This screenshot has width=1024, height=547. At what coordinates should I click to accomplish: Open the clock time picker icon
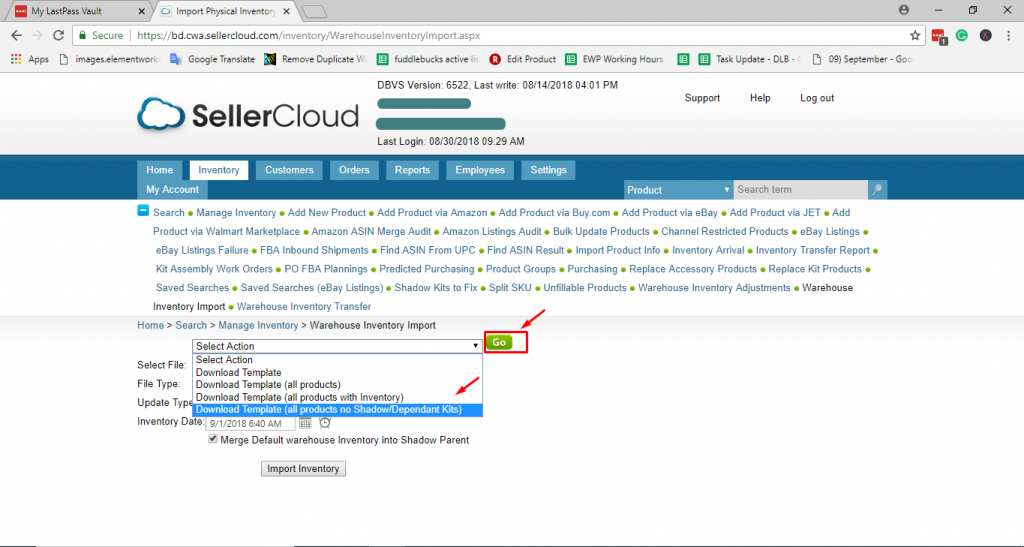coord(325,423)
